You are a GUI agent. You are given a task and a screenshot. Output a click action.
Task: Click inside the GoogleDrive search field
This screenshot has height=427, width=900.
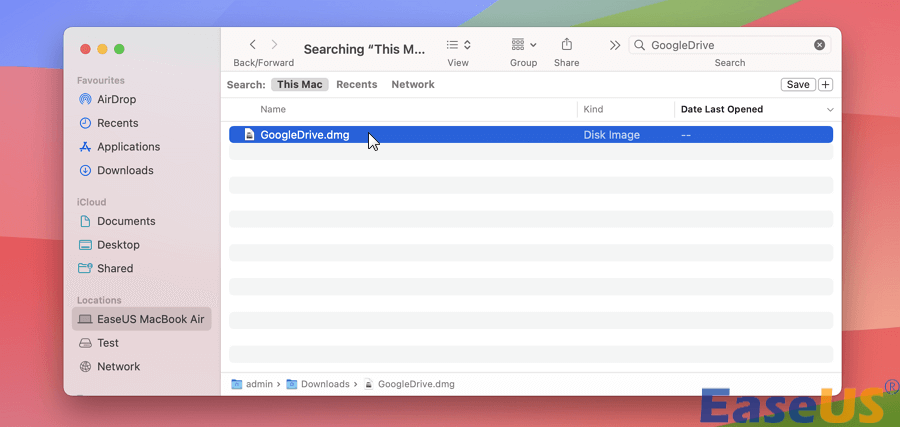tap(725, 45)
